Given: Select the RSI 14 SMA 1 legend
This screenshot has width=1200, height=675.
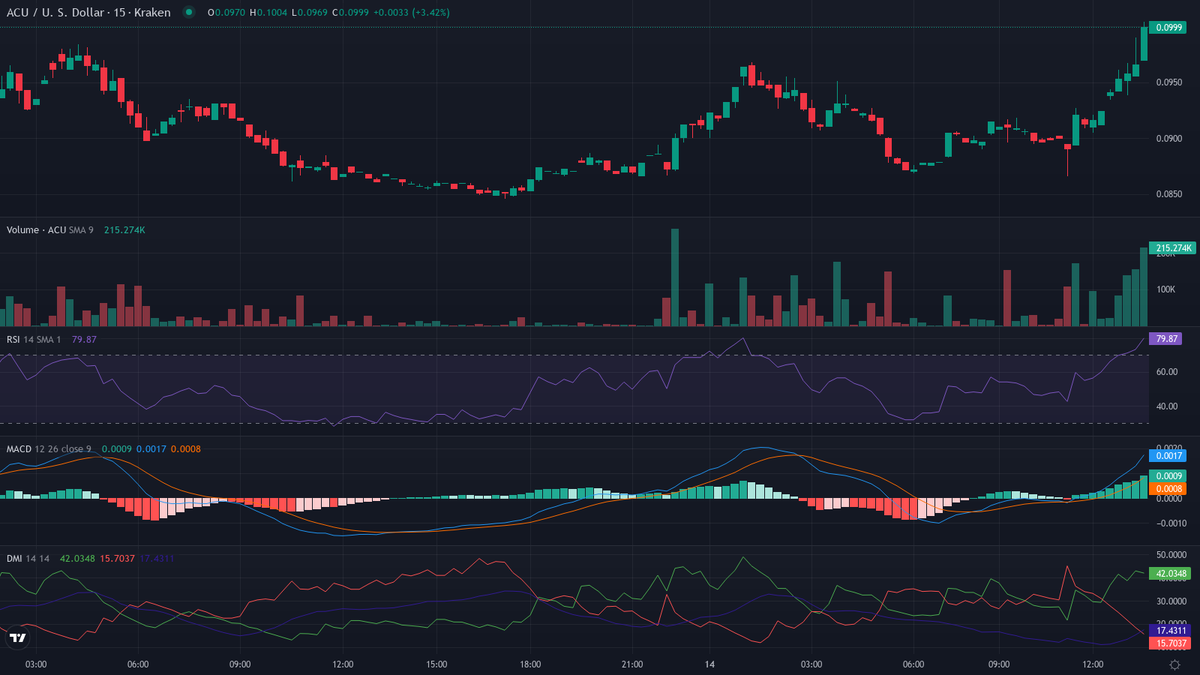Looking at the screenshot, I should 35,339.
